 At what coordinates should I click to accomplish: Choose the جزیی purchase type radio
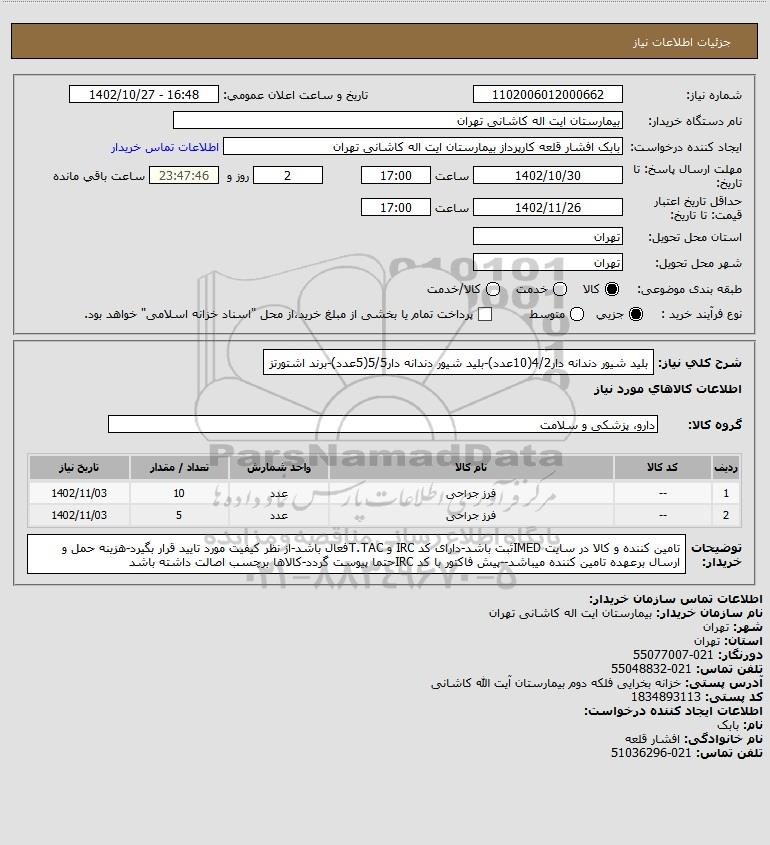click(x=636, y=314)
